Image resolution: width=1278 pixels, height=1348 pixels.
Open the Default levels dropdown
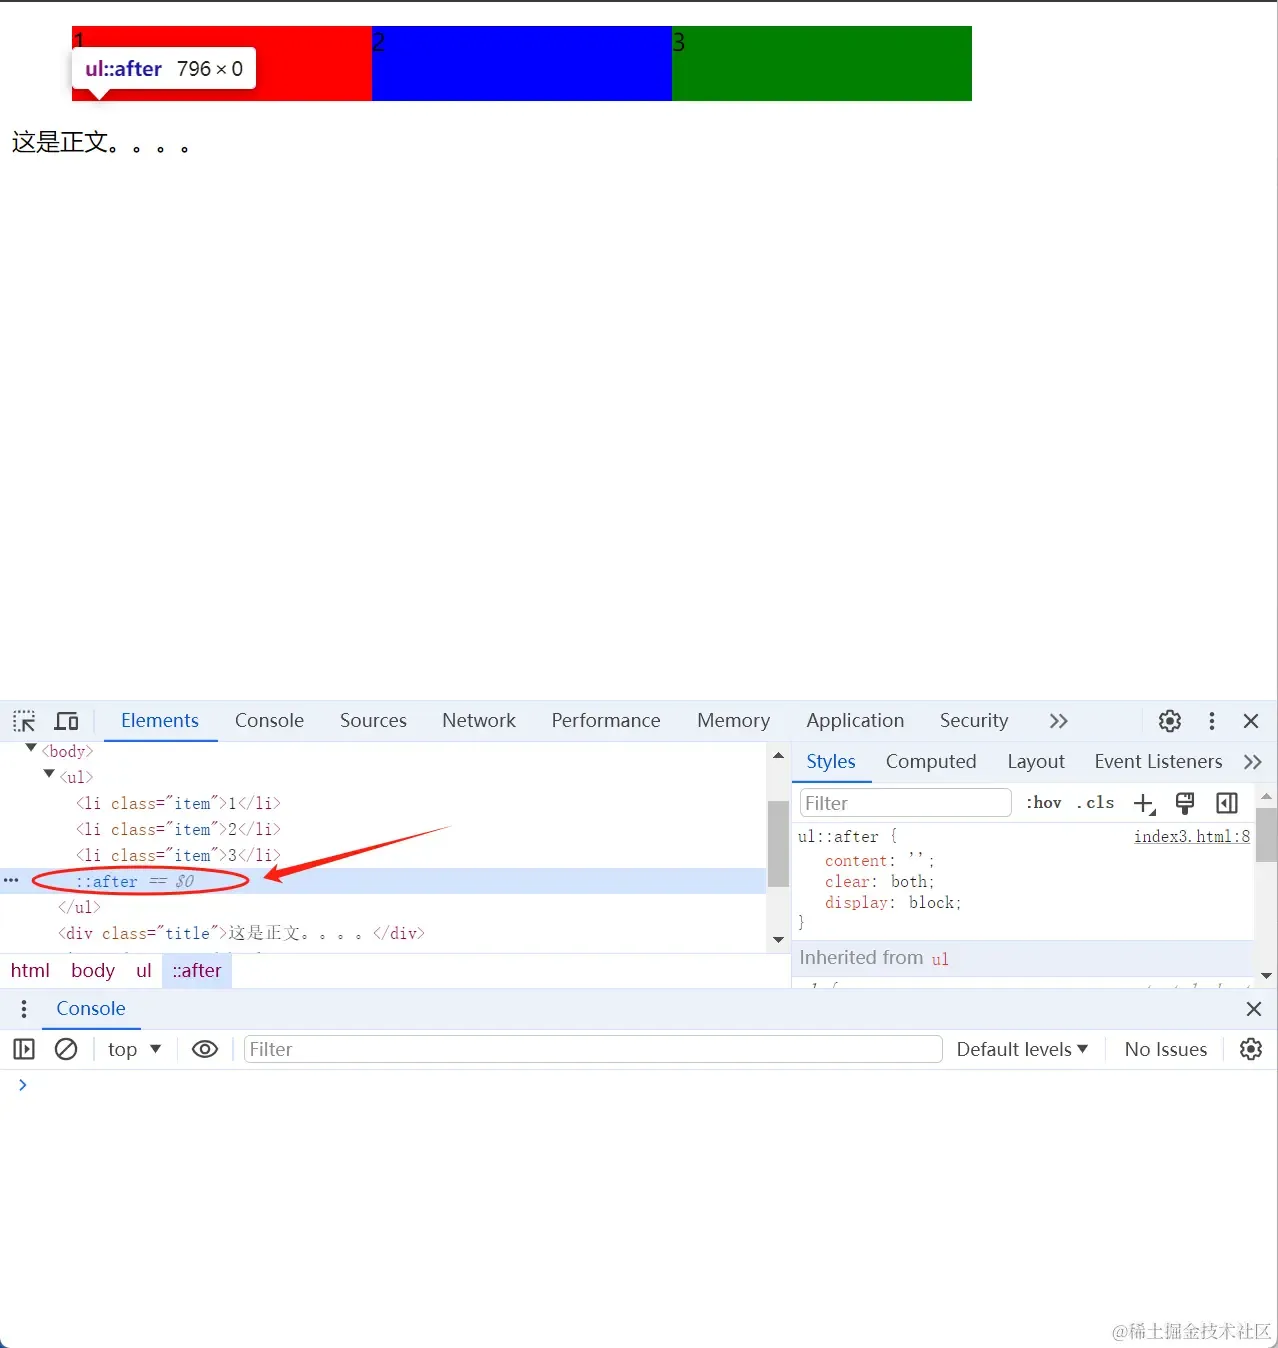(x=1022, y=1049)
